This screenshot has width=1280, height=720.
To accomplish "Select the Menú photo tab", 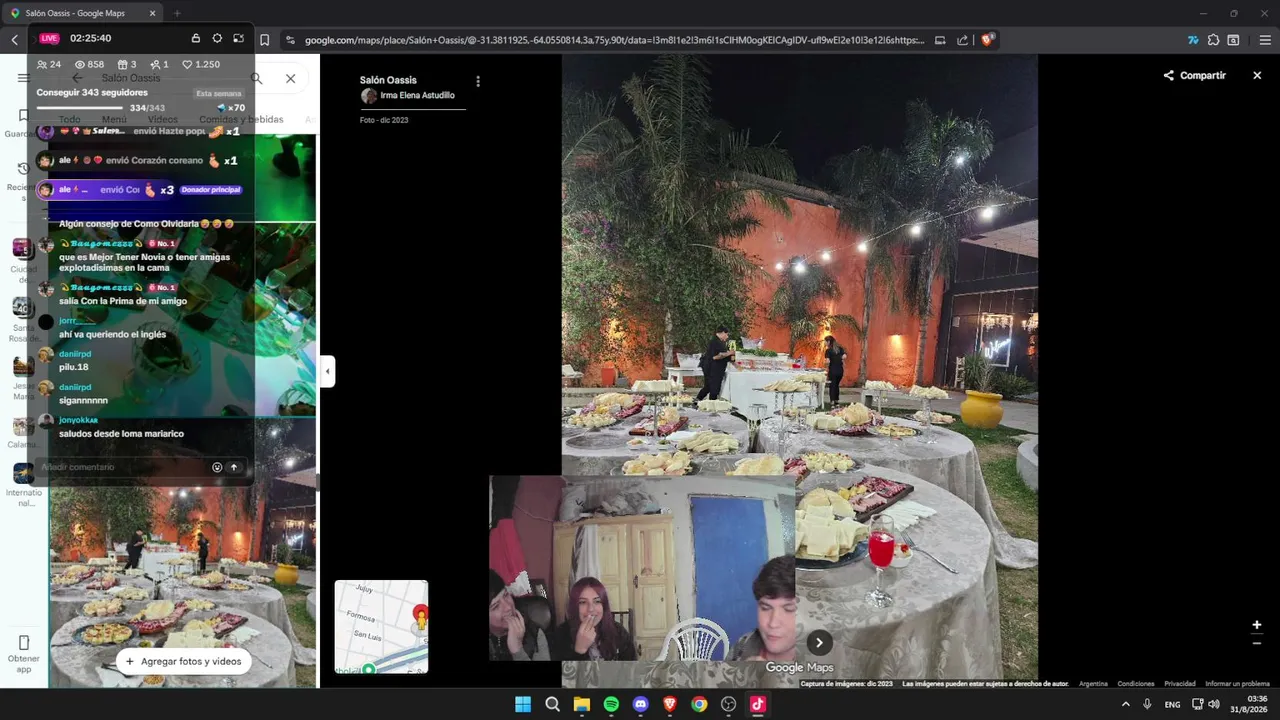I will [114, 119].
